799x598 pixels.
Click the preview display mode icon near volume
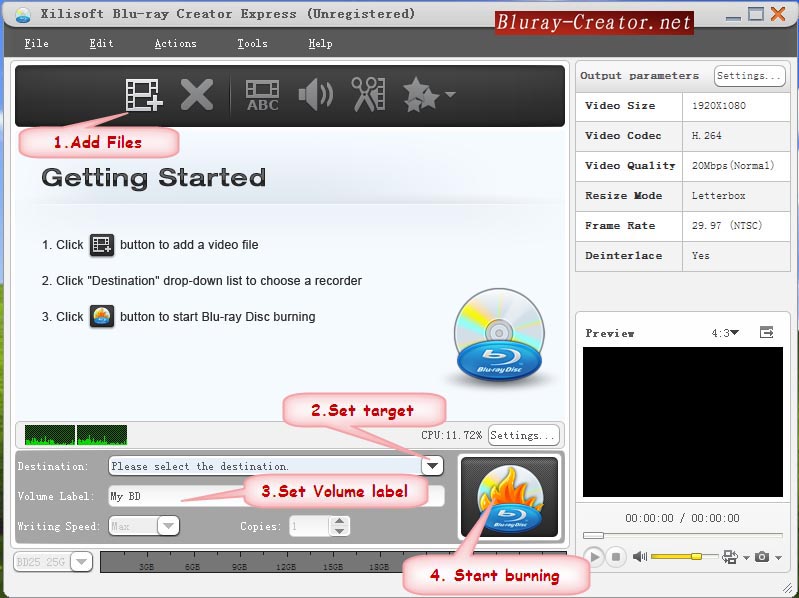730,557
